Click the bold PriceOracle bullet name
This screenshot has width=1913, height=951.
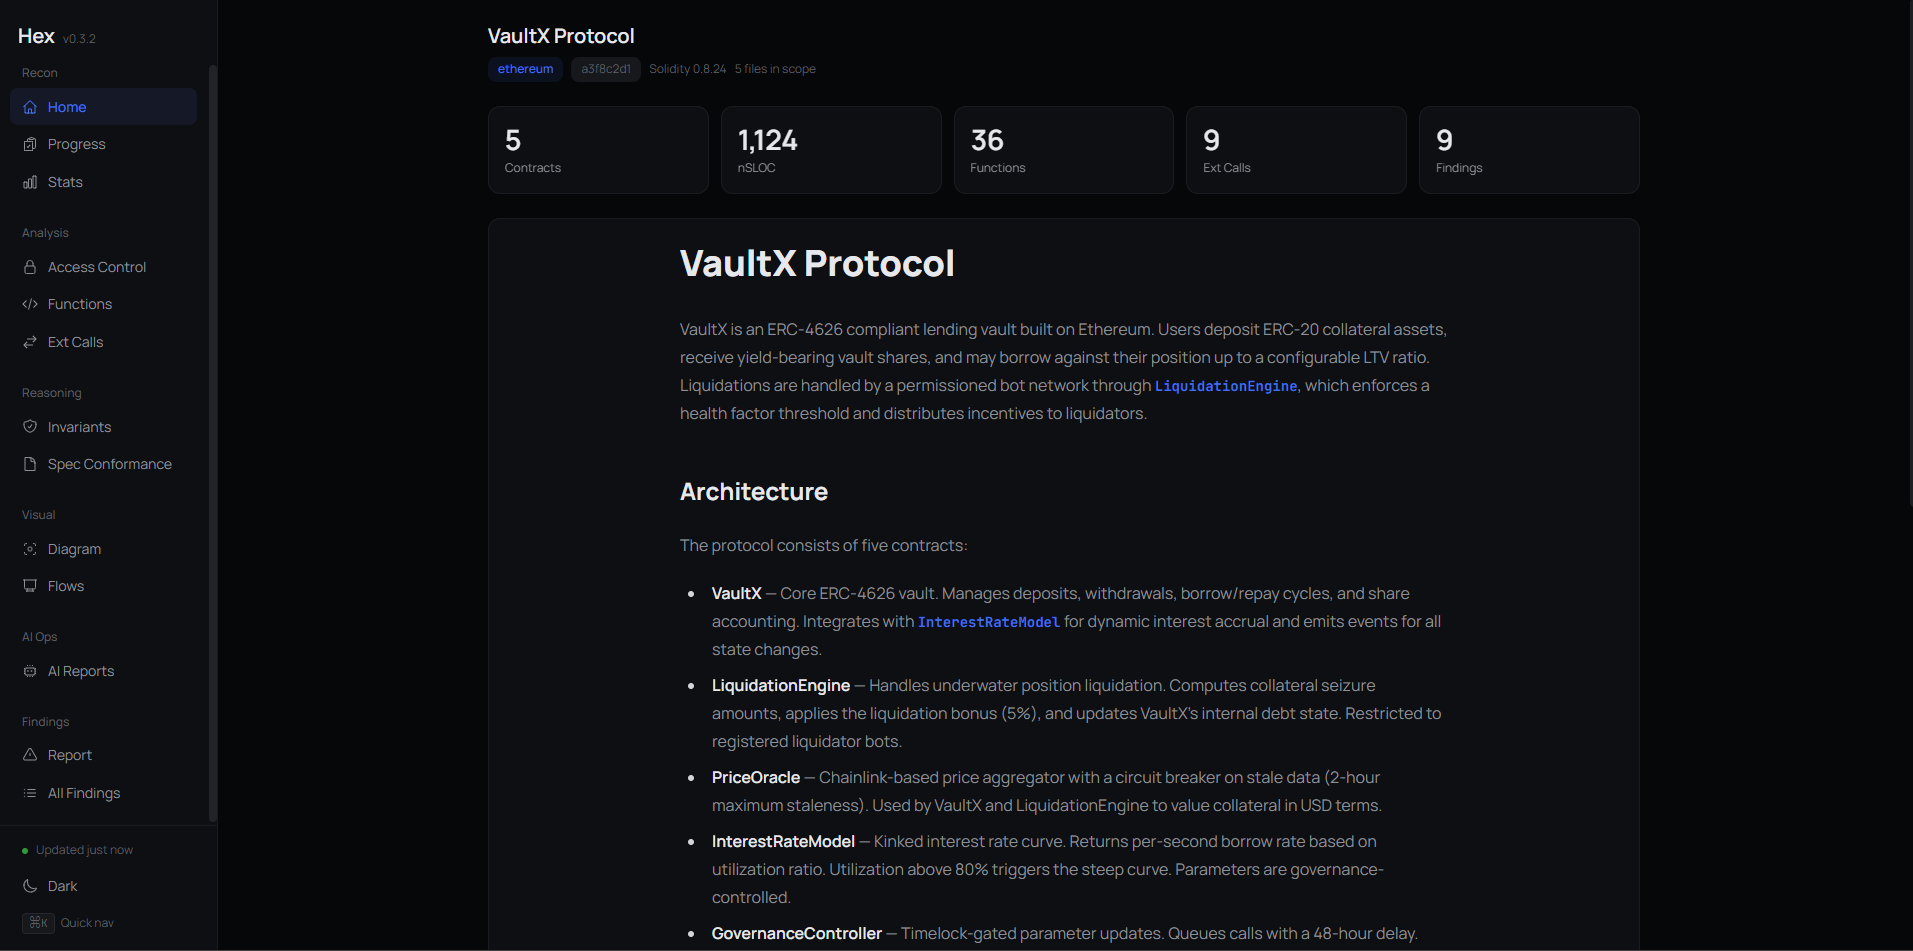point(756,778)
